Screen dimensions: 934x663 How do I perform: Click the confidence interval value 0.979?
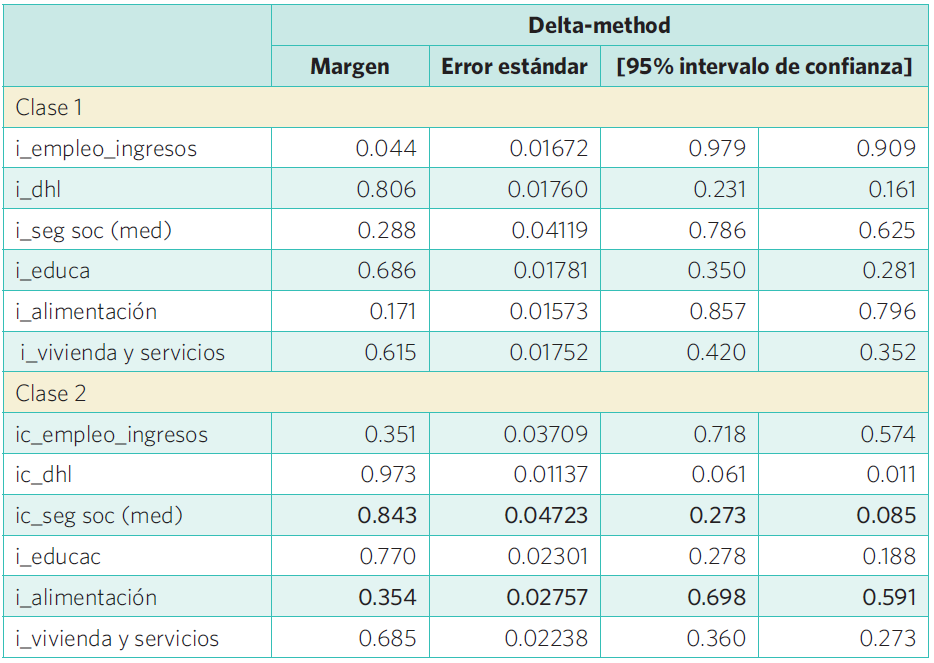(717, 149)
